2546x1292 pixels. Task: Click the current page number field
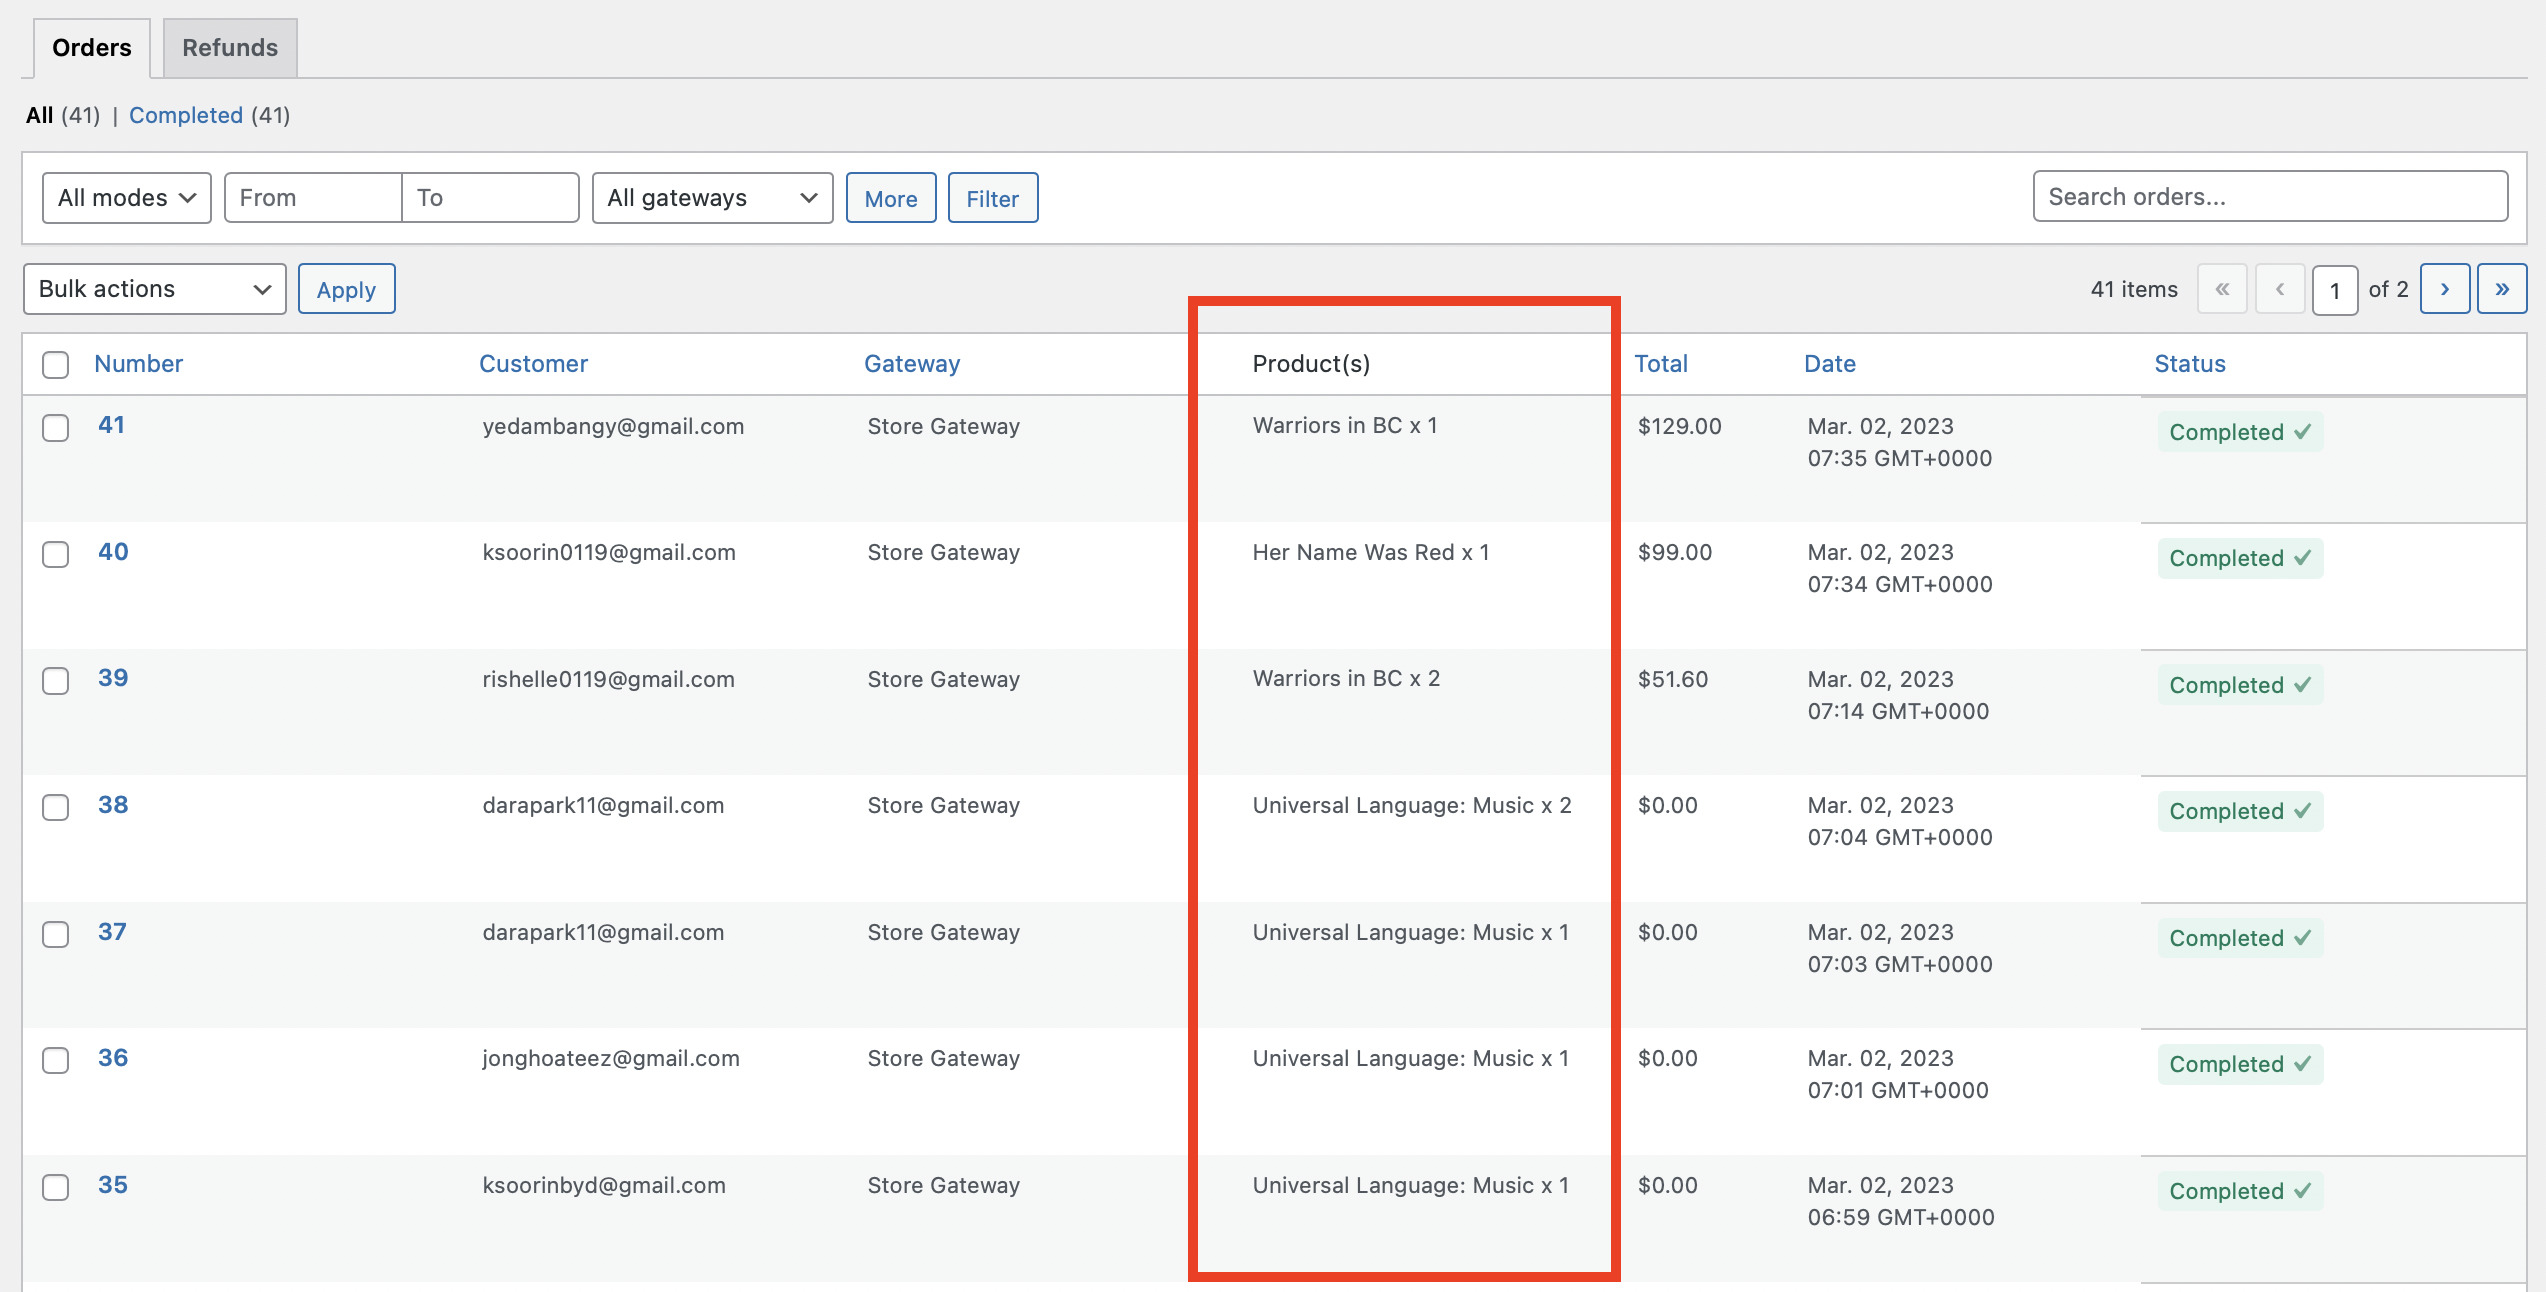click(x=2335, y=290)
